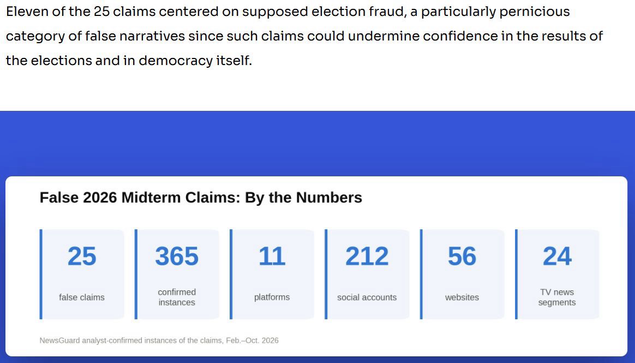Click the number 11 in platforms card

272,256
